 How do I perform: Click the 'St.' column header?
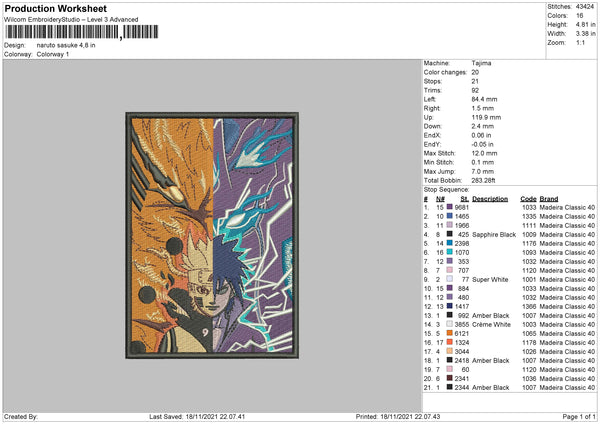coord(465,199)
